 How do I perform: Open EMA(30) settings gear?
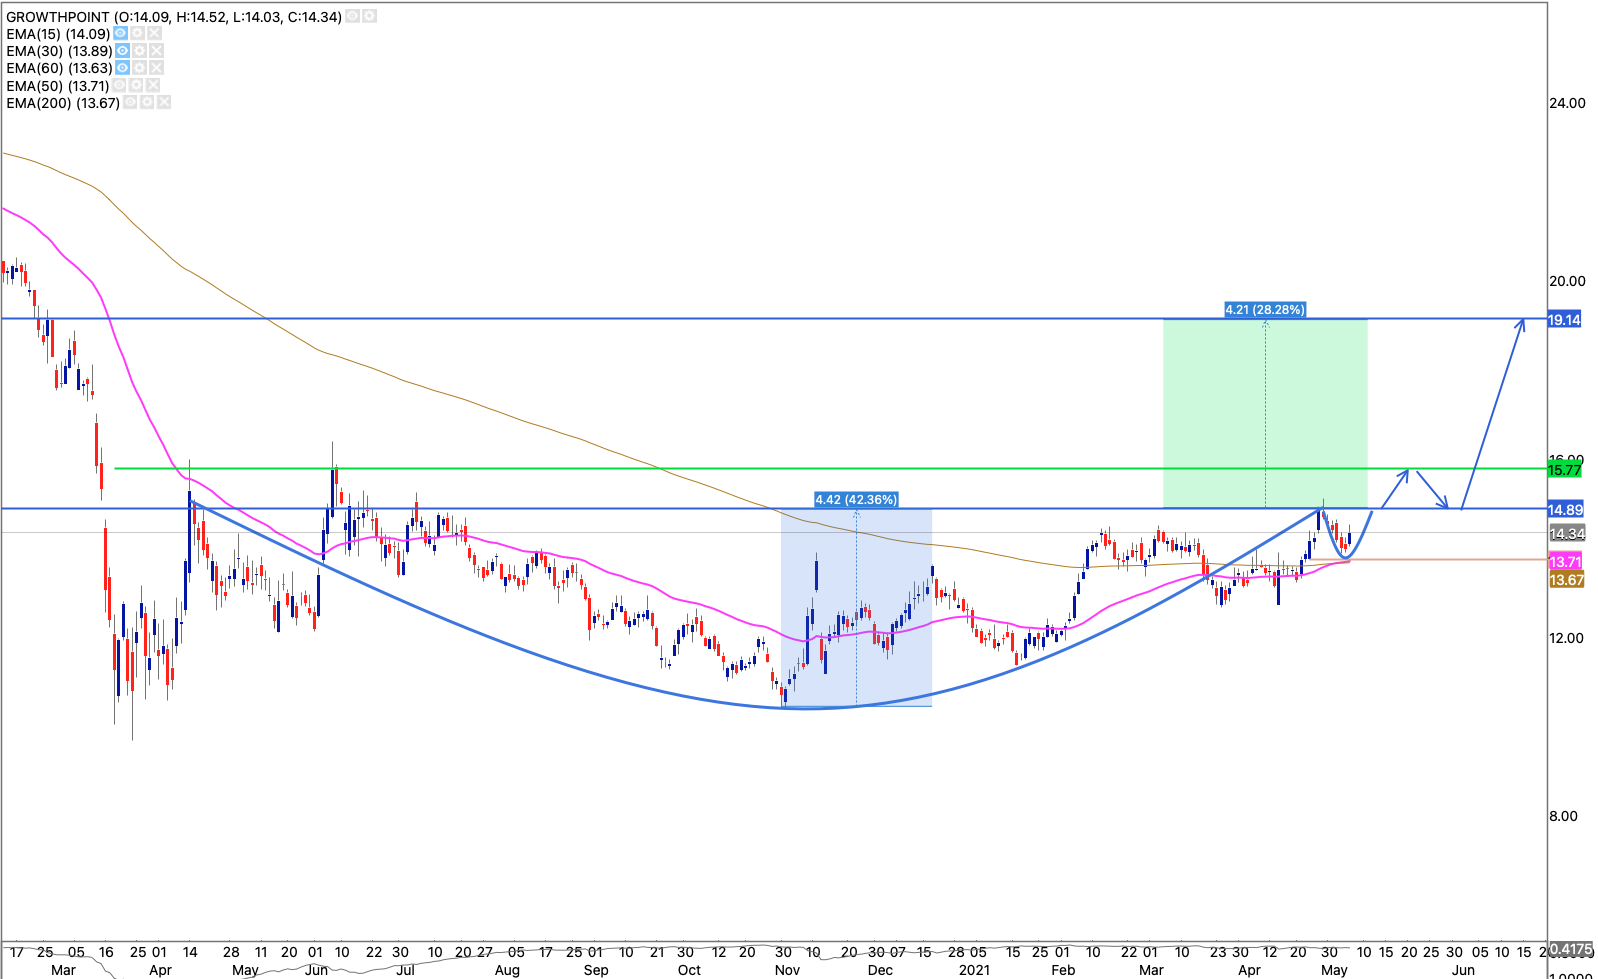140,51
